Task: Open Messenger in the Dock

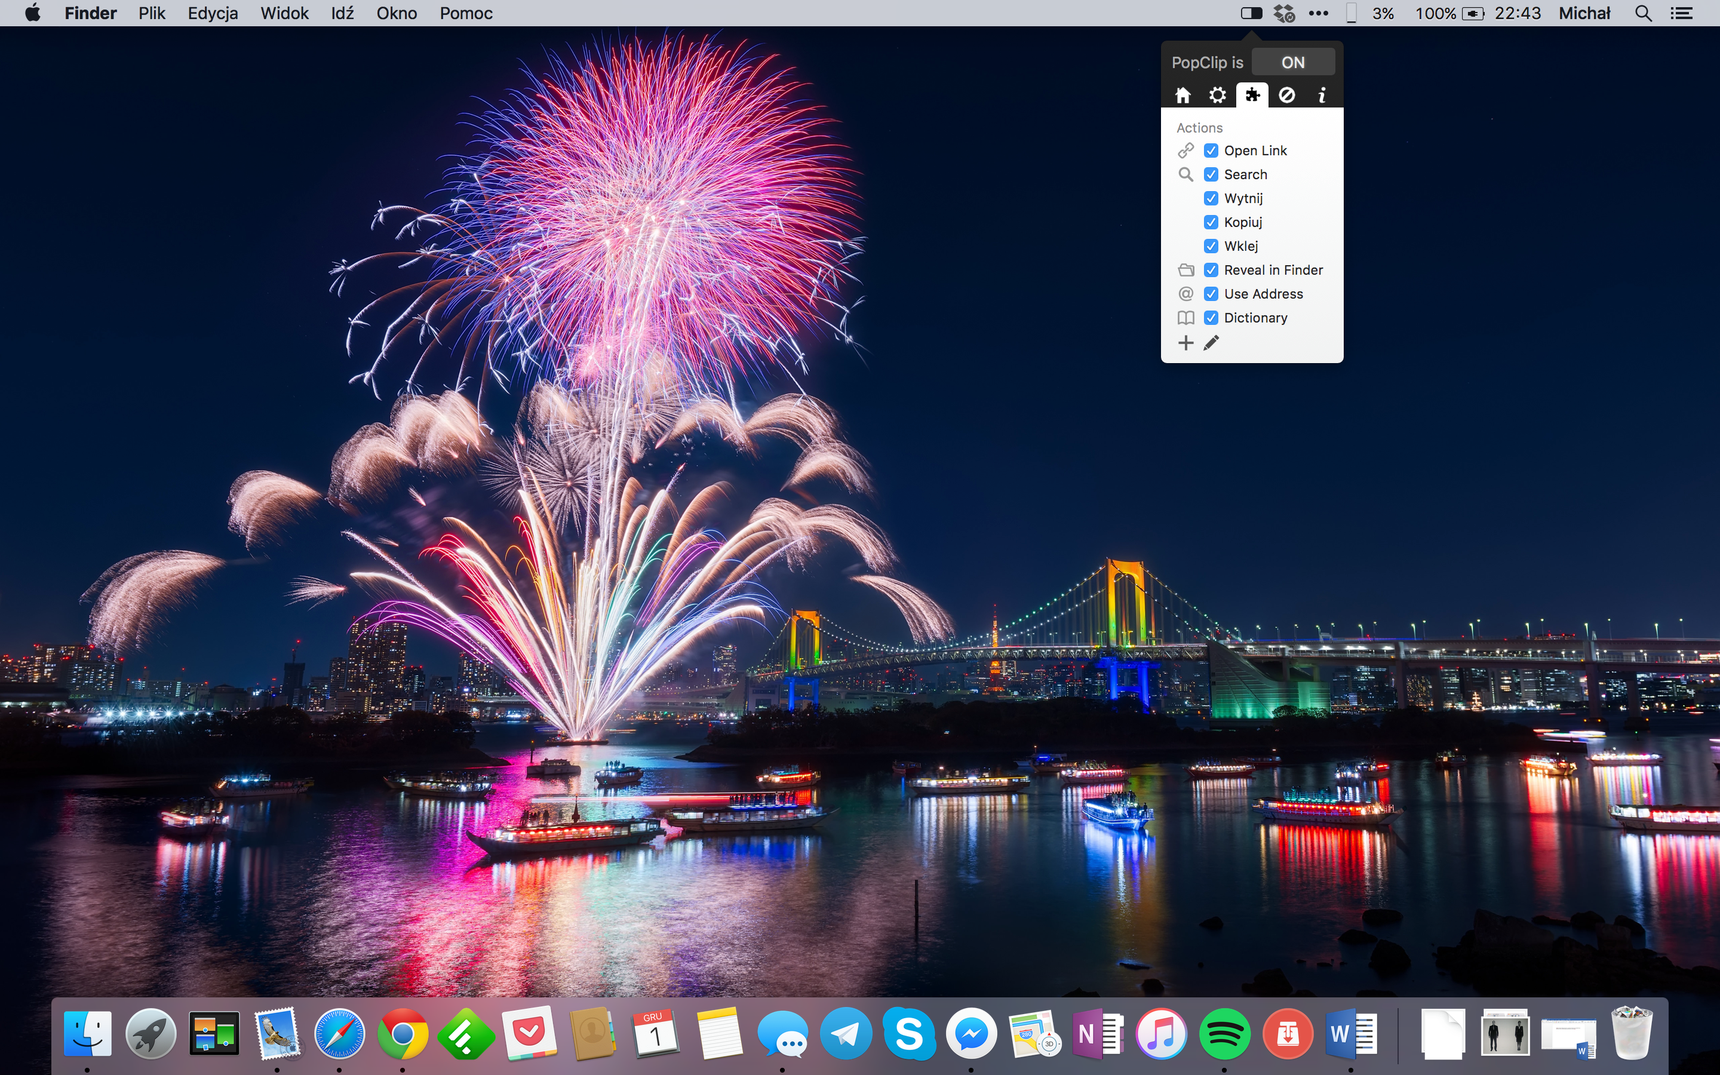Action: coord(972,1034)
